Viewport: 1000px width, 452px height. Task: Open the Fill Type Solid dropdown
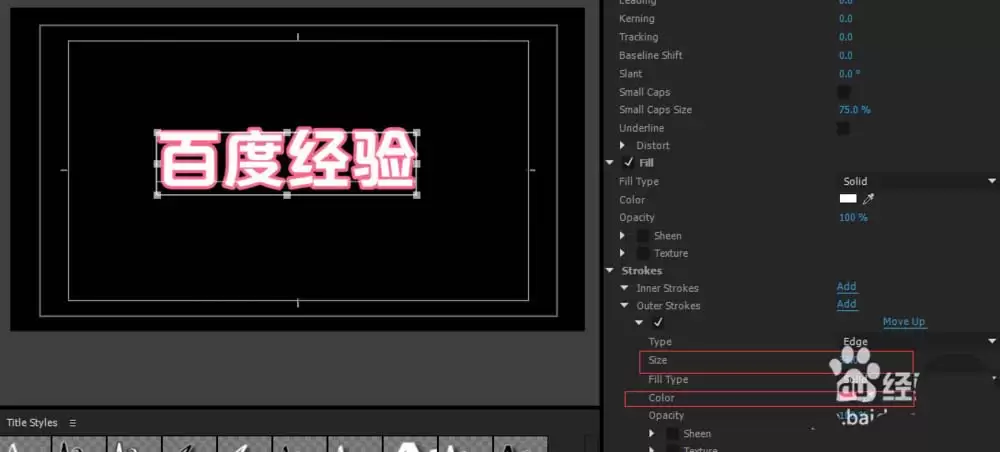coord(916,181)
